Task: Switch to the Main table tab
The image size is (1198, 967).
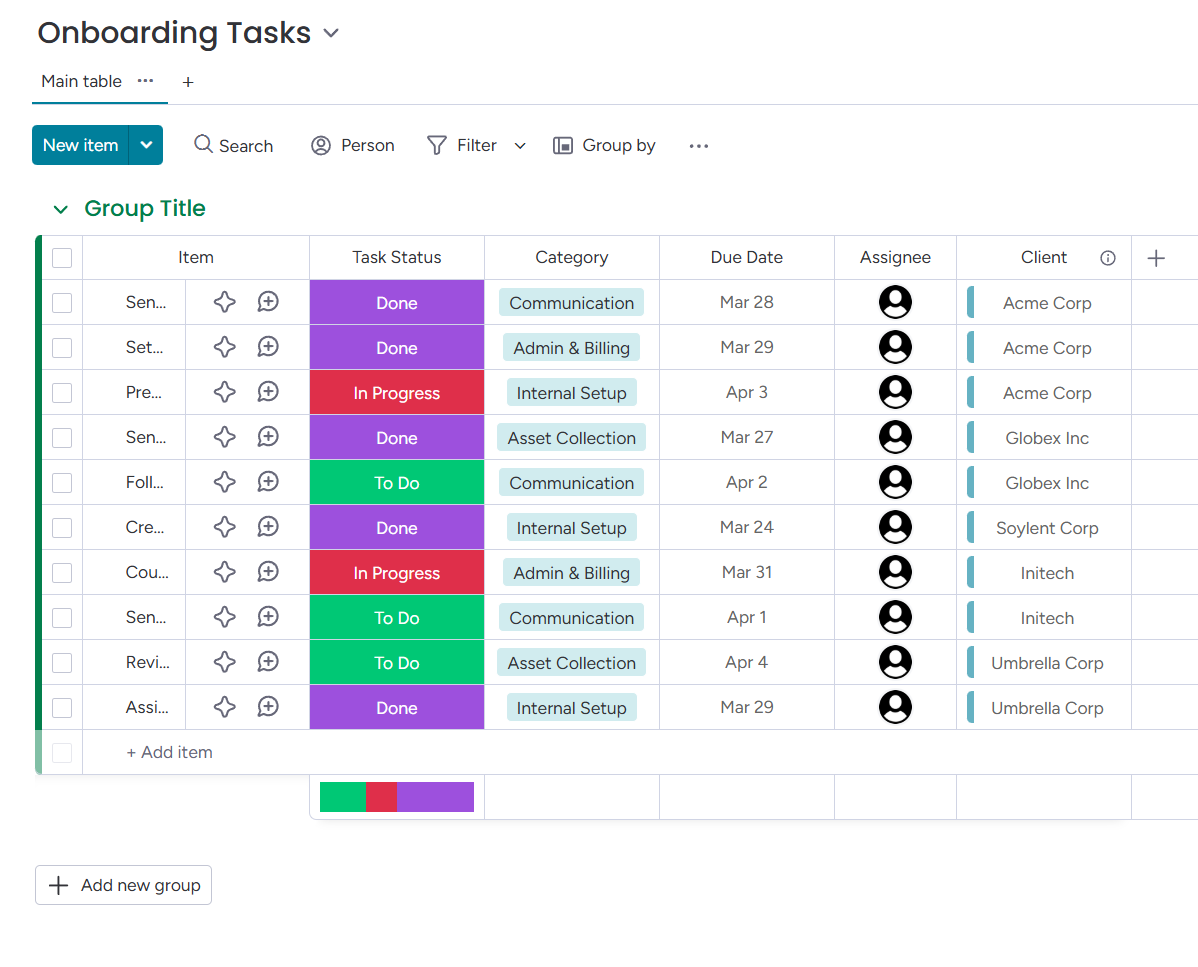Action: pos(80,82)
